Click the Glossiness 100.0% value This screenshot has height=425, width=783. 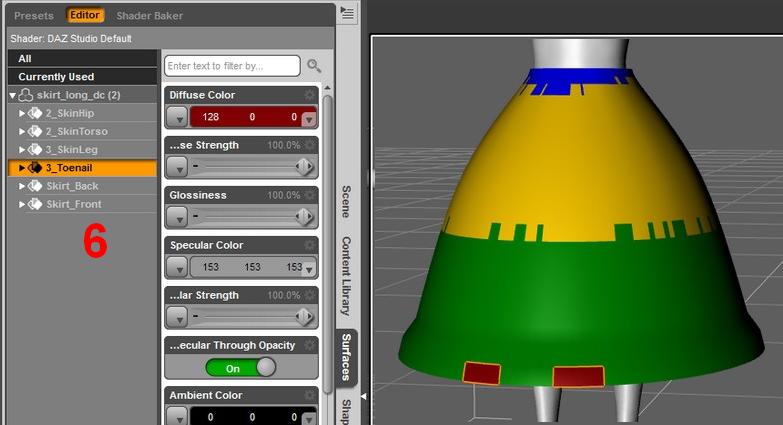[284, 195]
